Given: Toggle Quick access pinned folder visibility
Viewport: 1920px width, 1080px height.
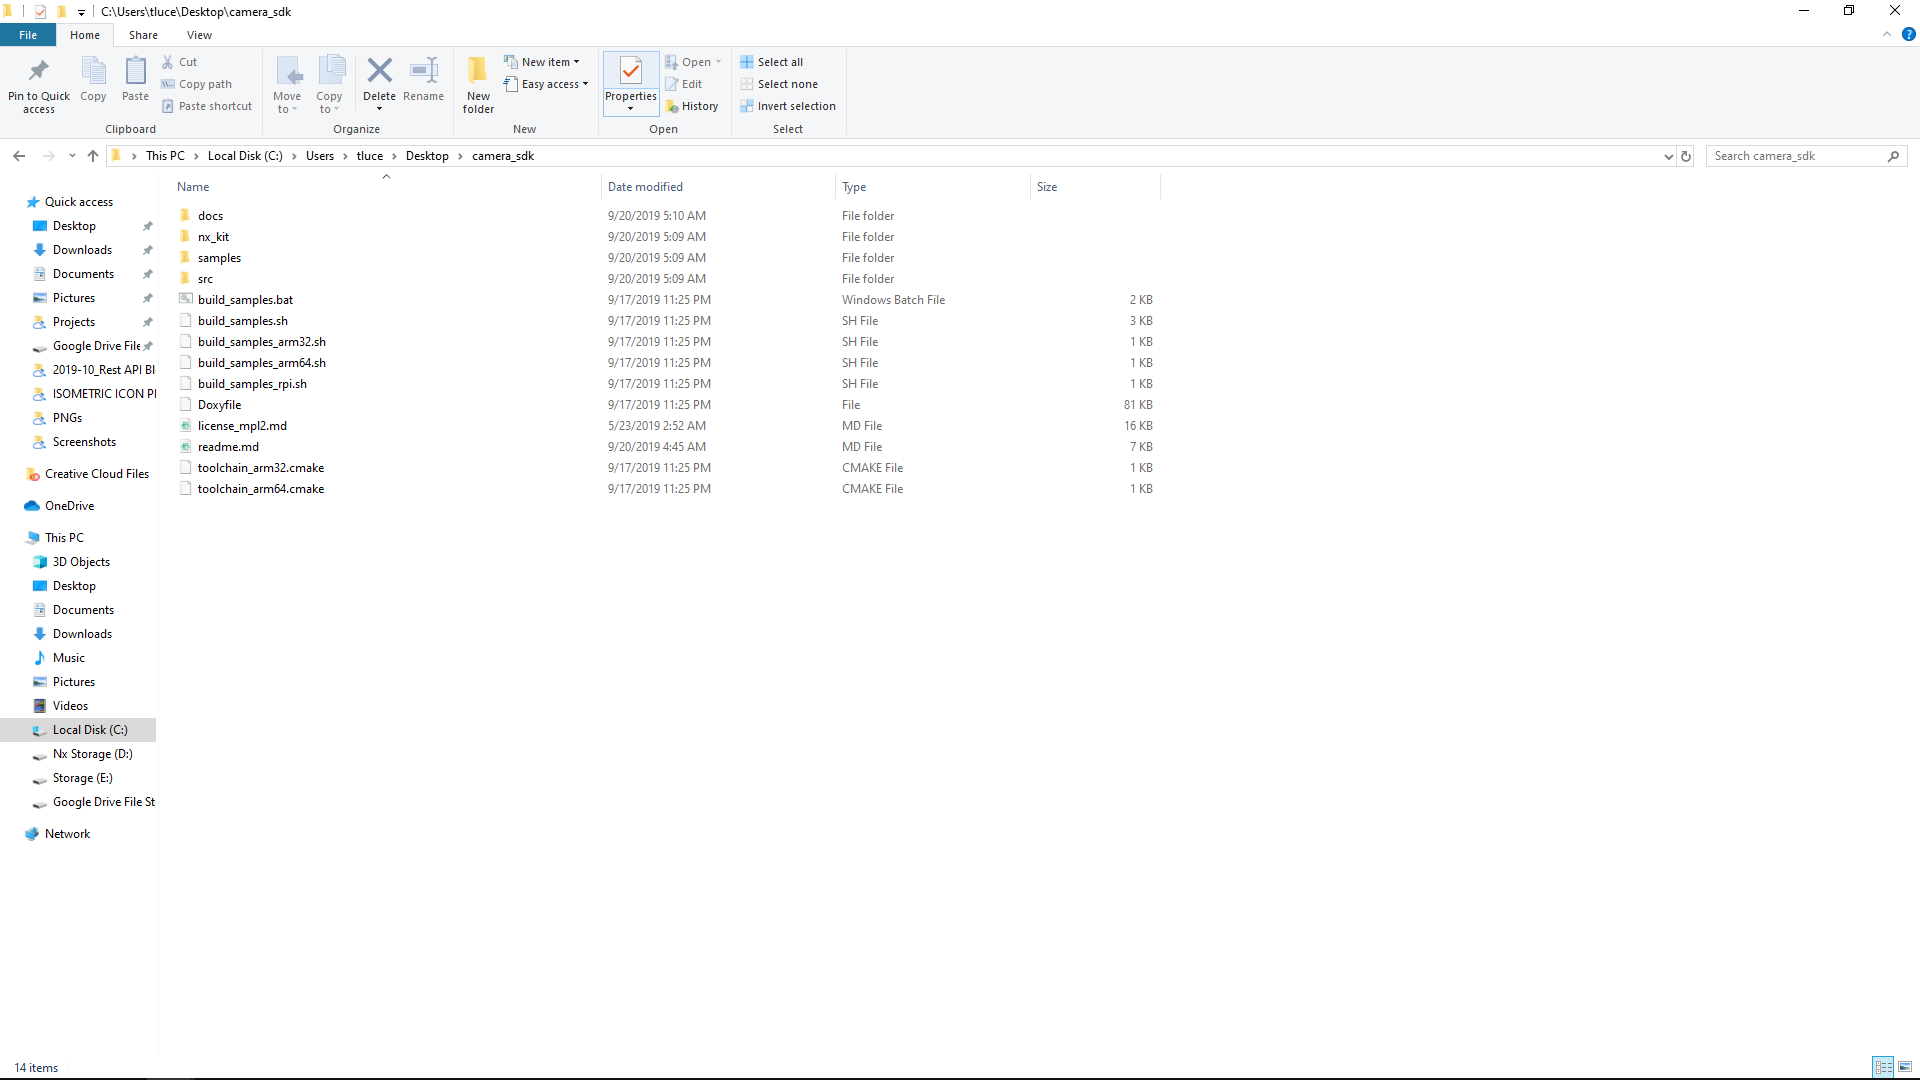Looking at the screenshot, I should coord(9,202).
